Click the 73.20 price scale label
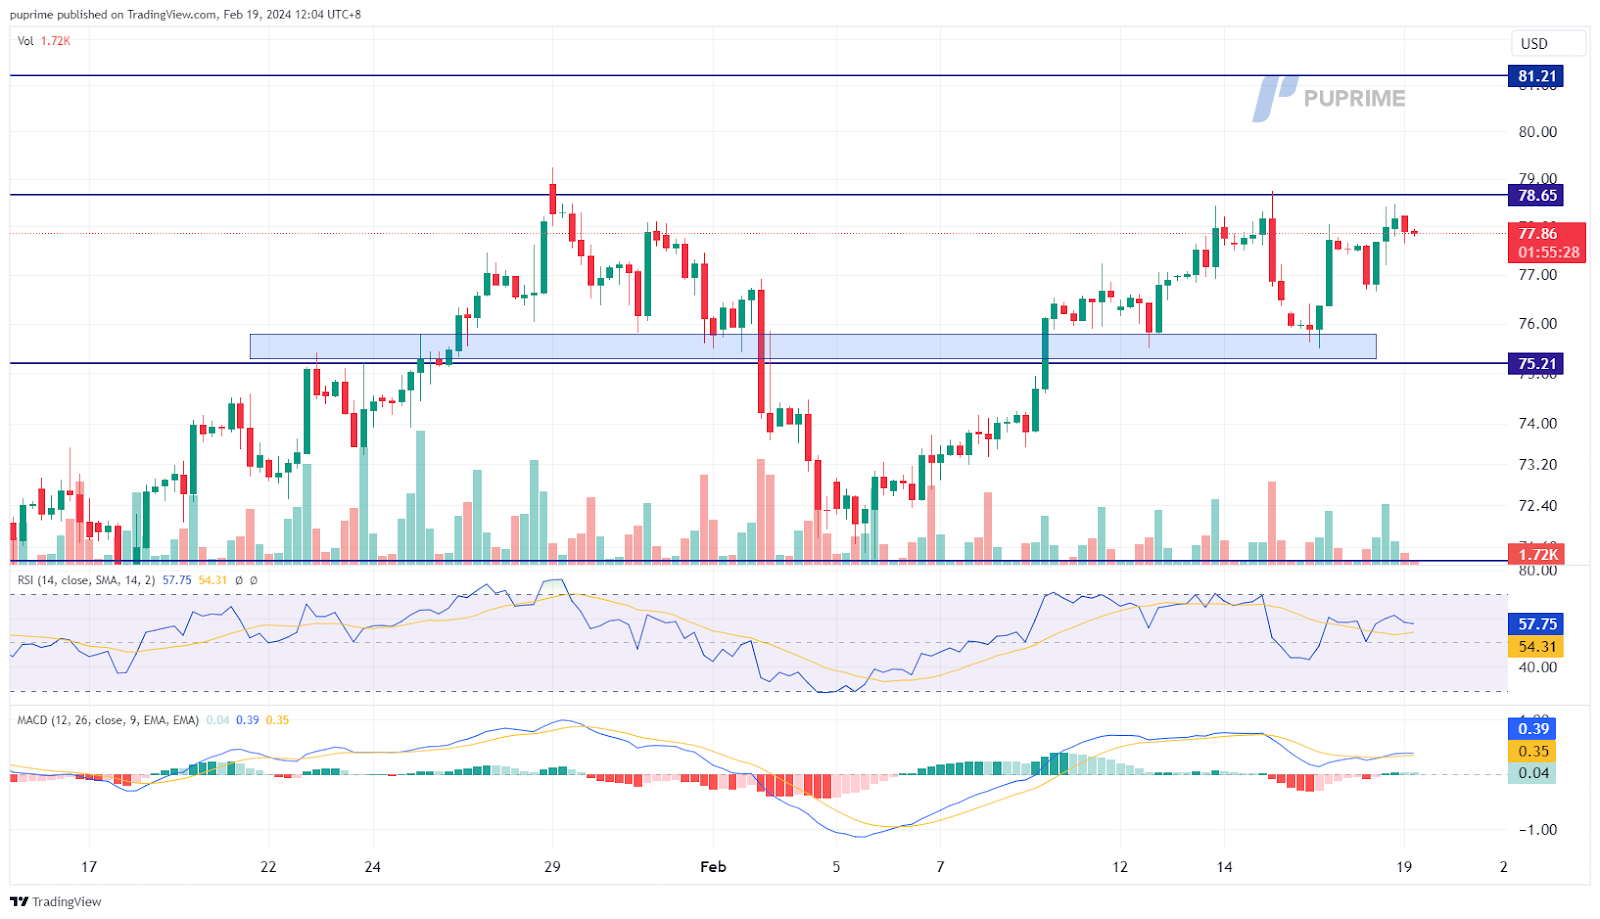This screenshot has width=1600, height=919. coord(1538,464)
